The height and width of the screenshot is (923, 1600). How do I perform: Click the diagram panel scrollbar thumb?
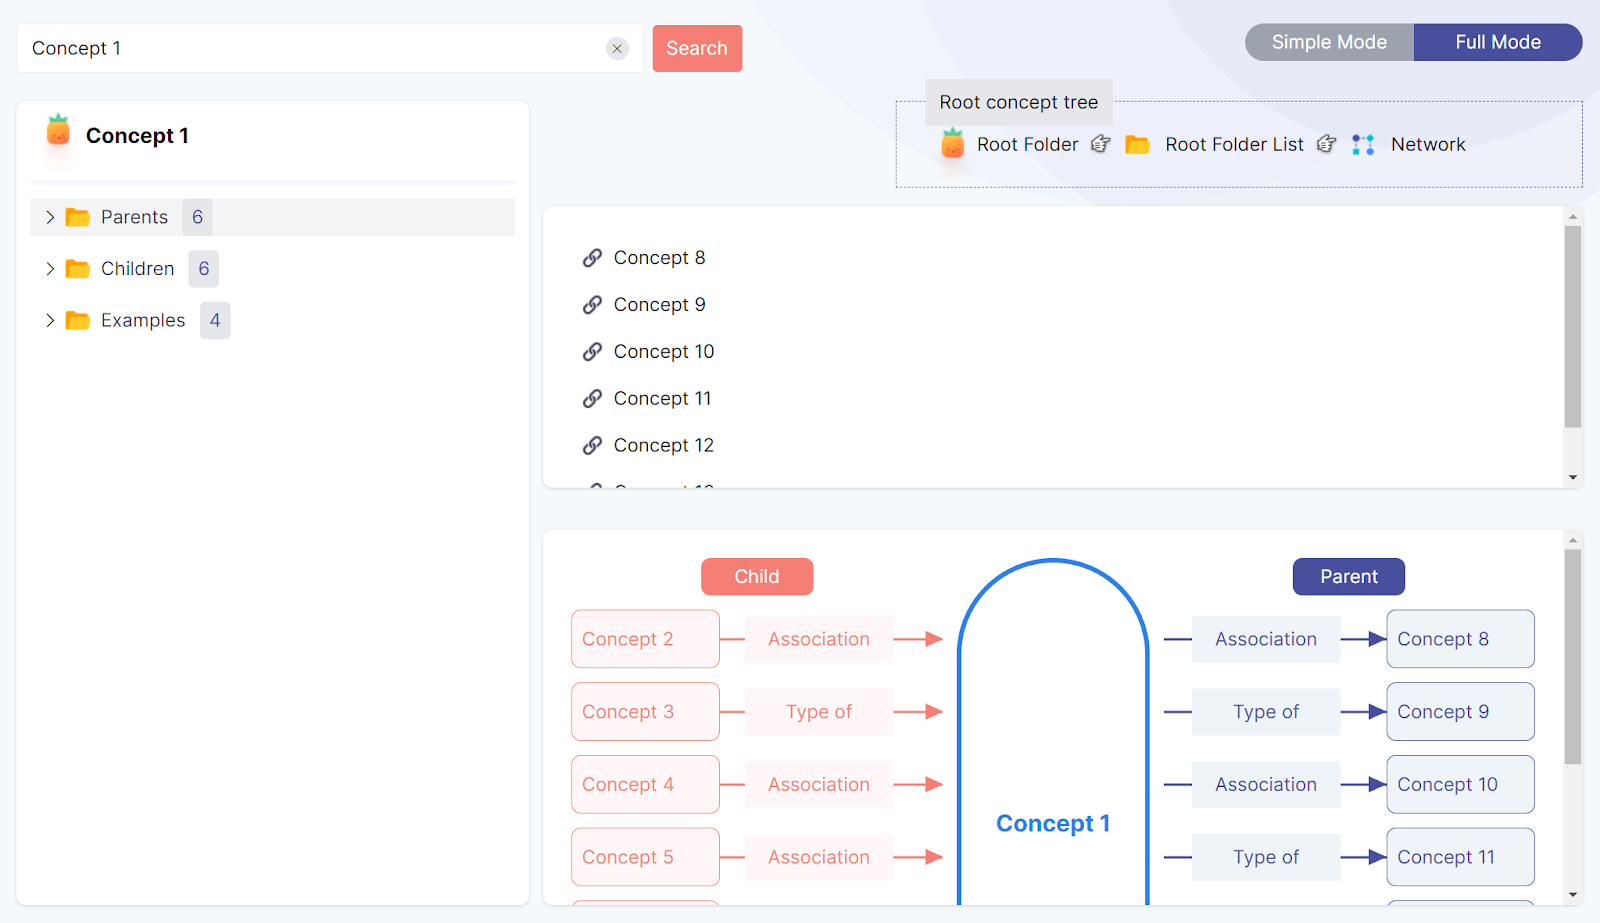tap(1573, 657)
